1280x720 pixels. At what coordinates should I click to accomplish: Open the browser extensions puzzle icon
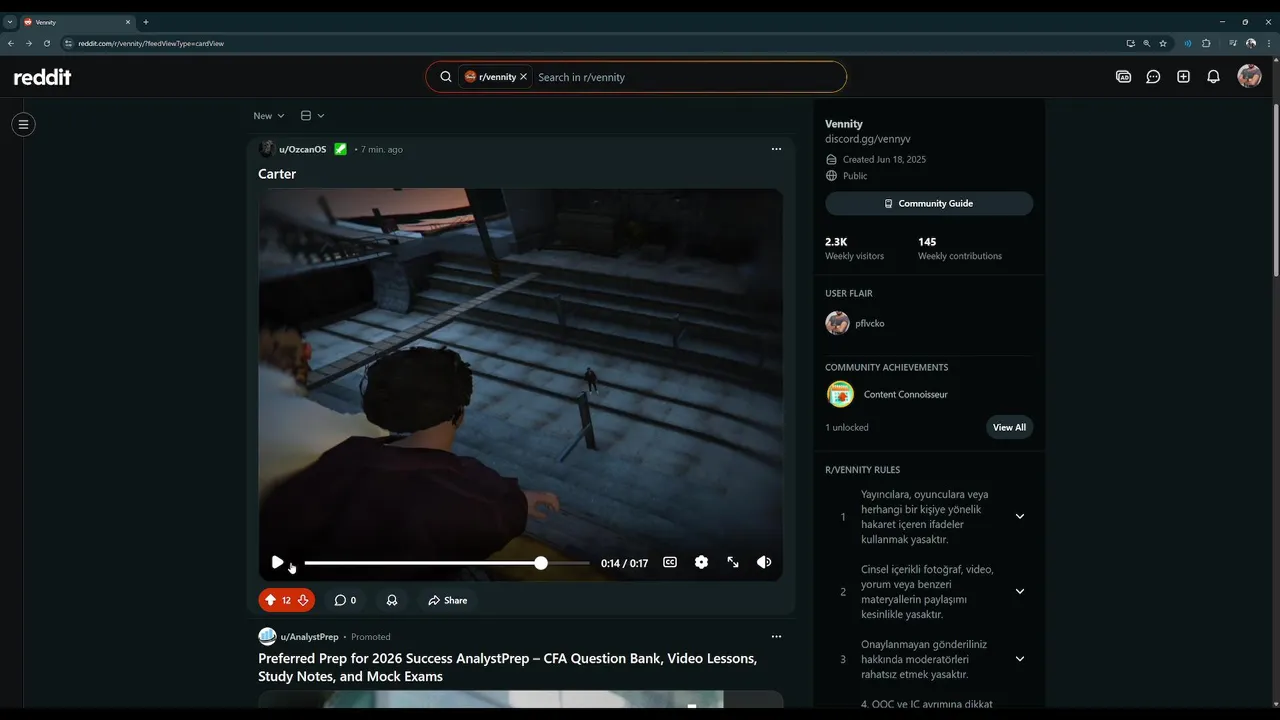[x=1206, y=43]
